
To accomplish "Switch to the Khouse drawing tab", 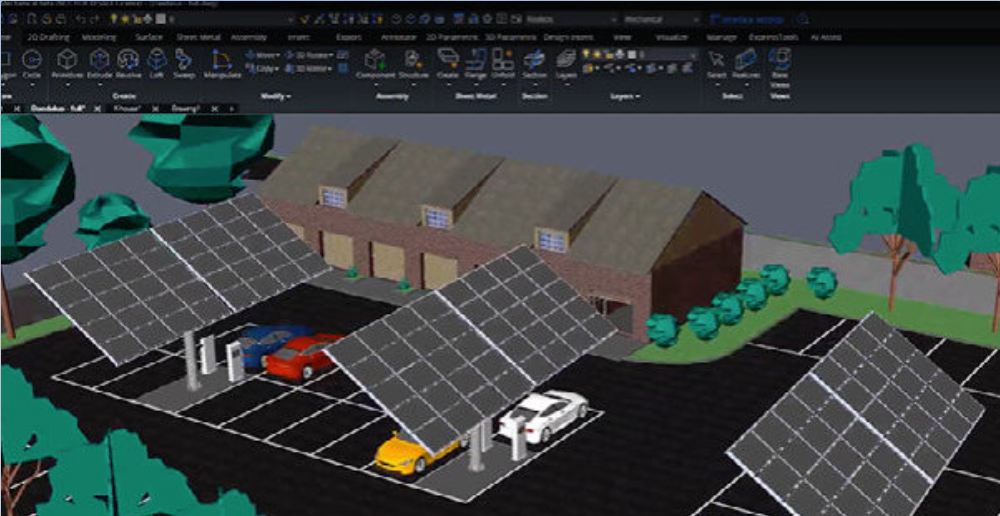I will pyautogui.click(x=127, y=109).
